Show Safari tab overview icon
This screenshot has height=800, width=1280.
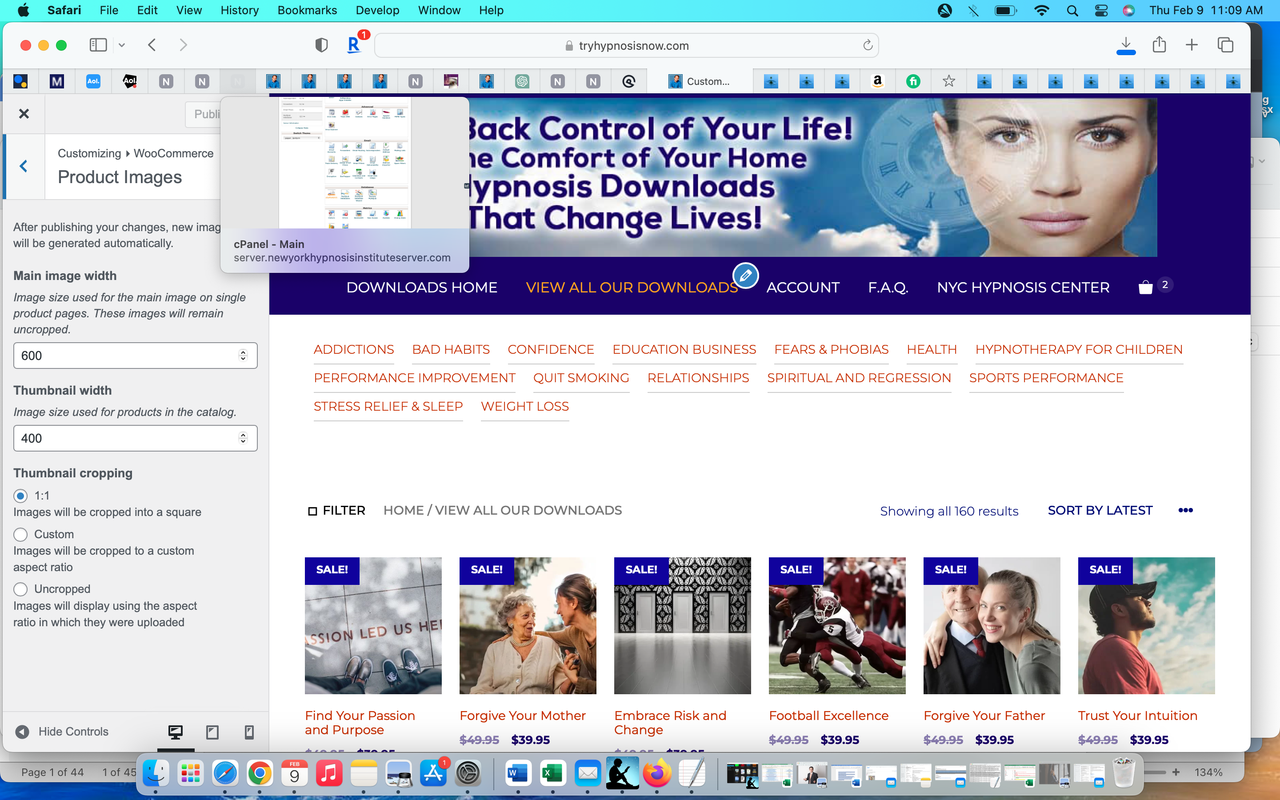(x=1225, y=45)
